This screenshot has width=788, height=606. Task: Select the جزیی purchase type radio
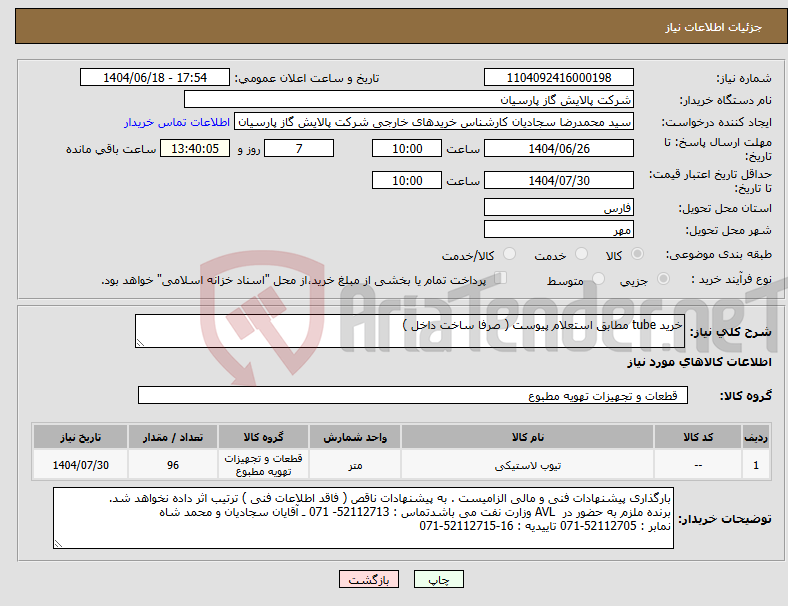(663, 278)
